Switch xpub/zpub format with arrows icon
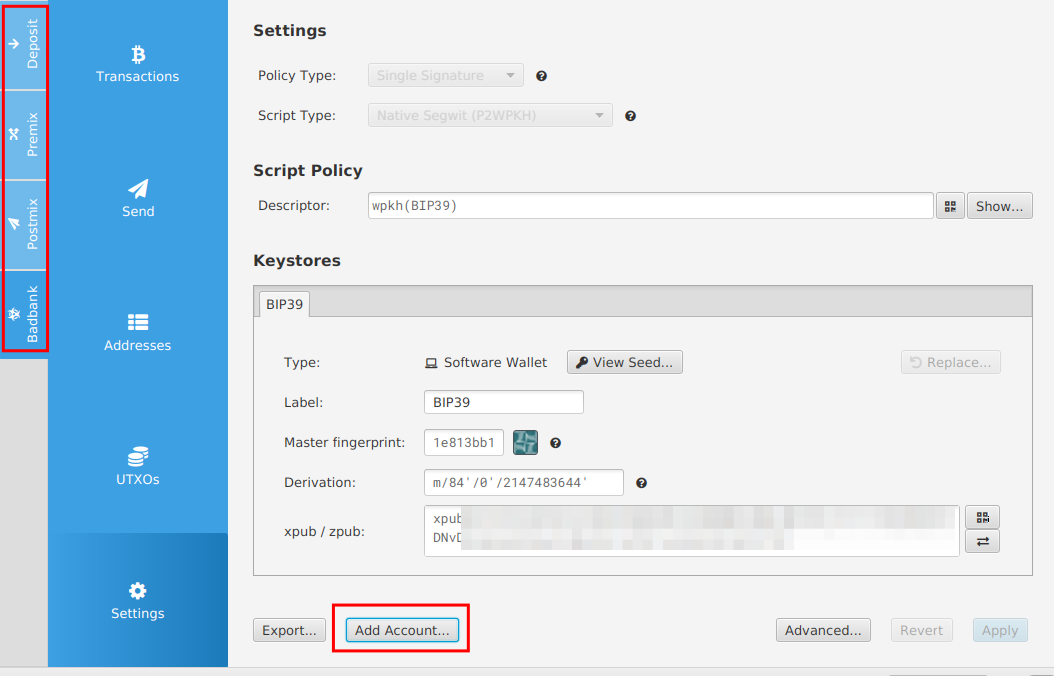1054x676 pixels. click(982, 541)
